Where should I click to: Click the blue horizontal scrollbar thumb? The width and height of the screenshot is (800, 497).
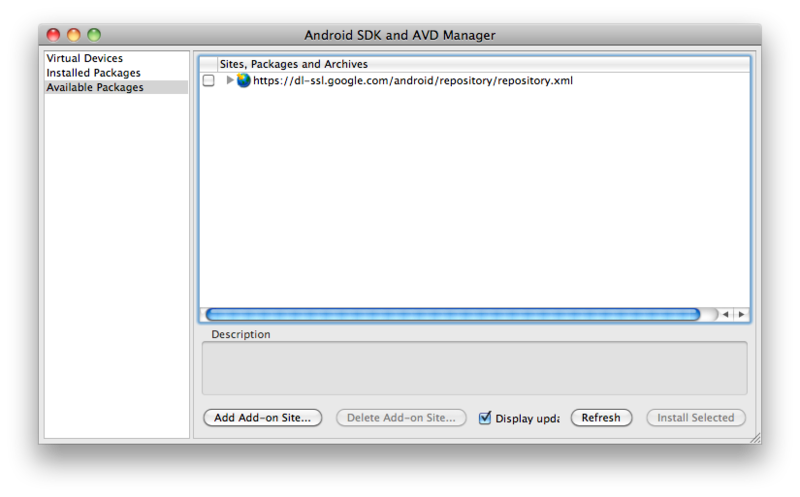pyautogui.click(x=453, y=314)
